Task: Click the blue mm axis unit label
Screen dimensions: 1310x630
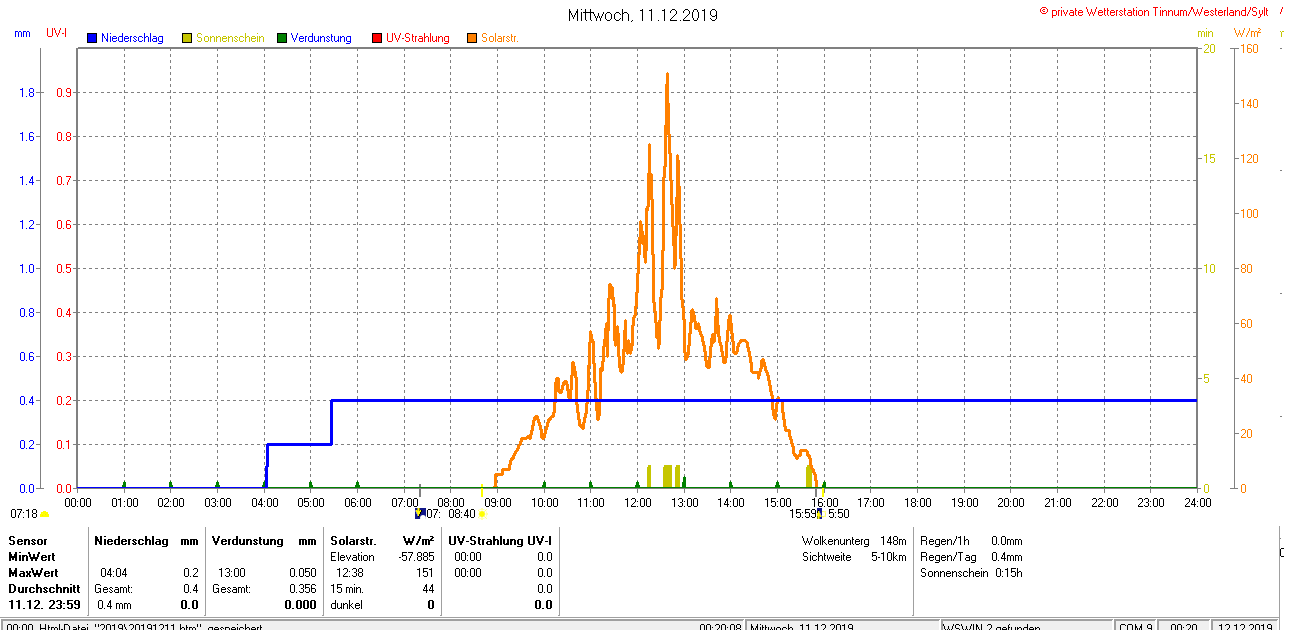Action: (x=22, y=33)
